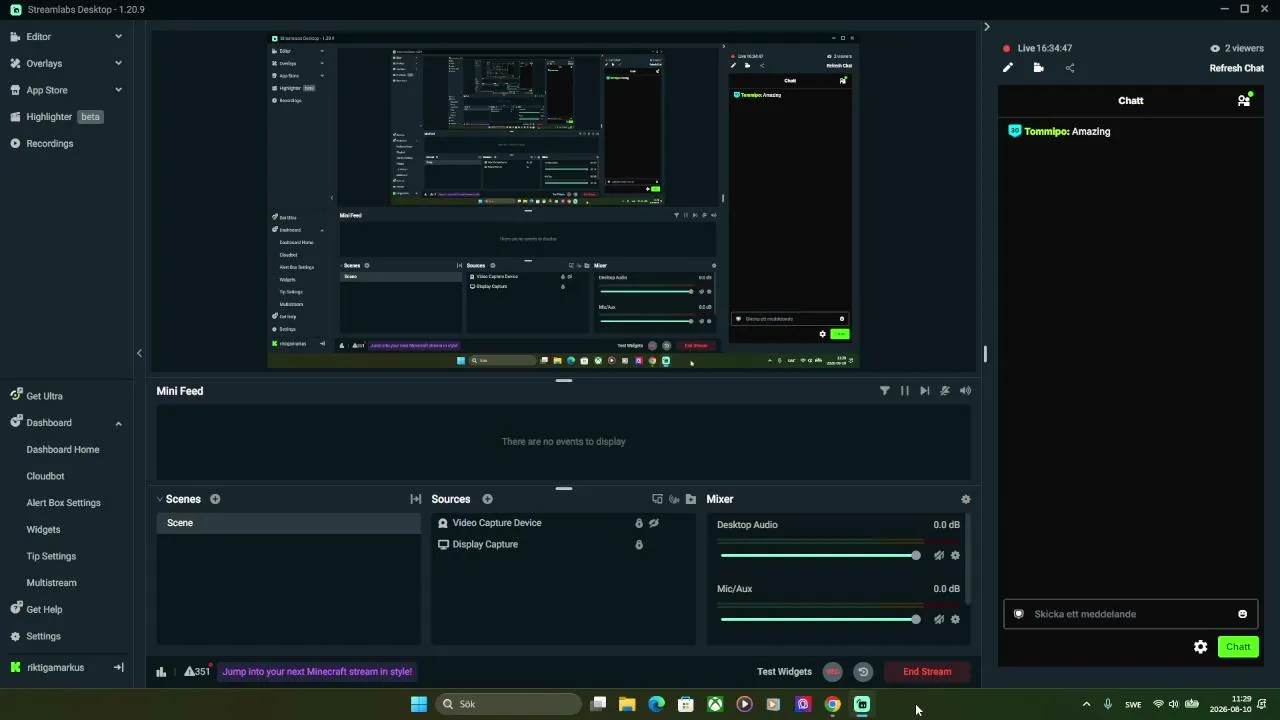Show the hidden Video Capture Device source
This screenshot has height=720, width=1280.
tap(654, 523)
